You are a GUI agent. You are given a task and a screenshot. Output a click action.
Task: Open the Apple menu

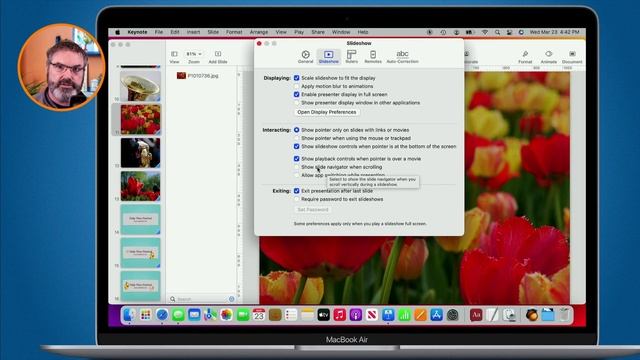118,32
